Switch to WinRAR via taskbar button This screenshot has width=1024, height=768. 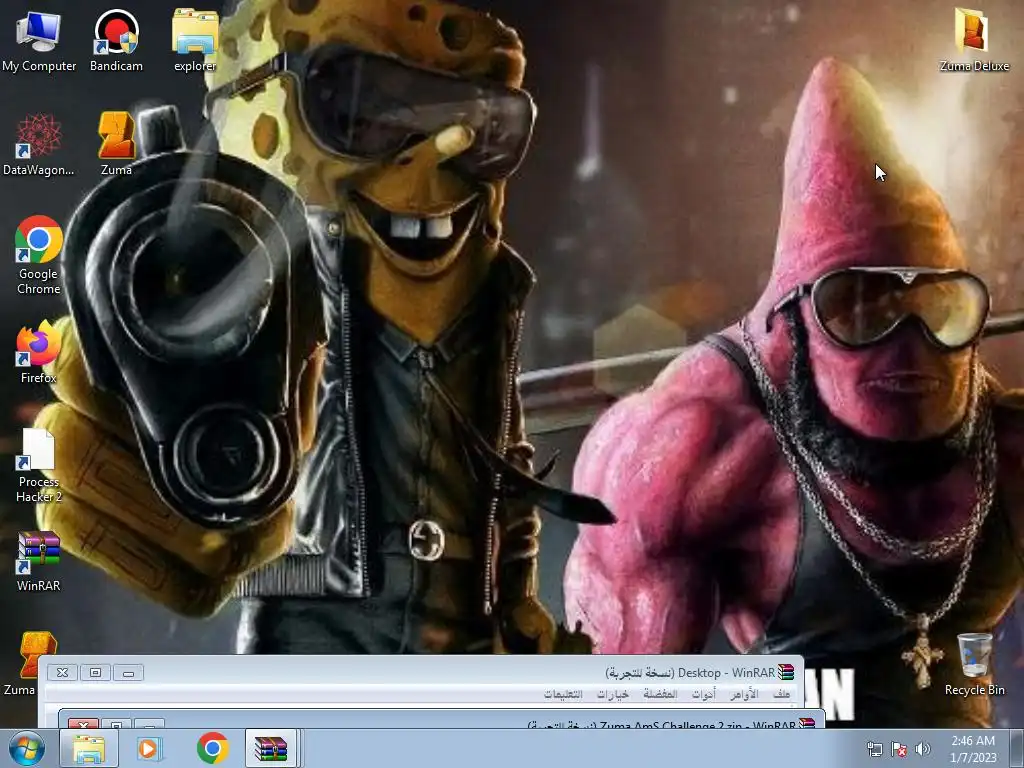(x=272, y=748)
